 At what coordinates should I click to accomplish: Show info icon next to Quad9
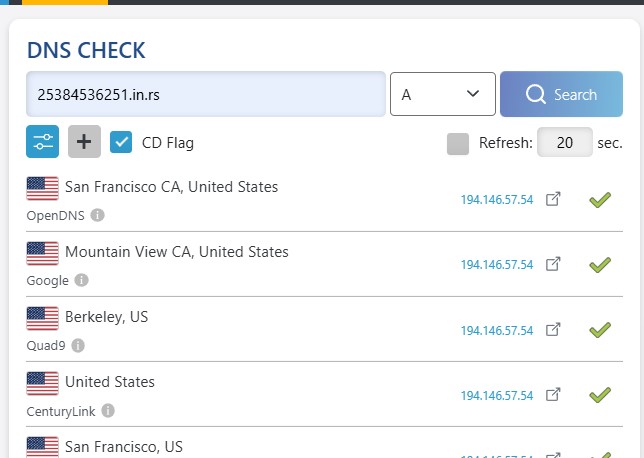tap(78, 345)
